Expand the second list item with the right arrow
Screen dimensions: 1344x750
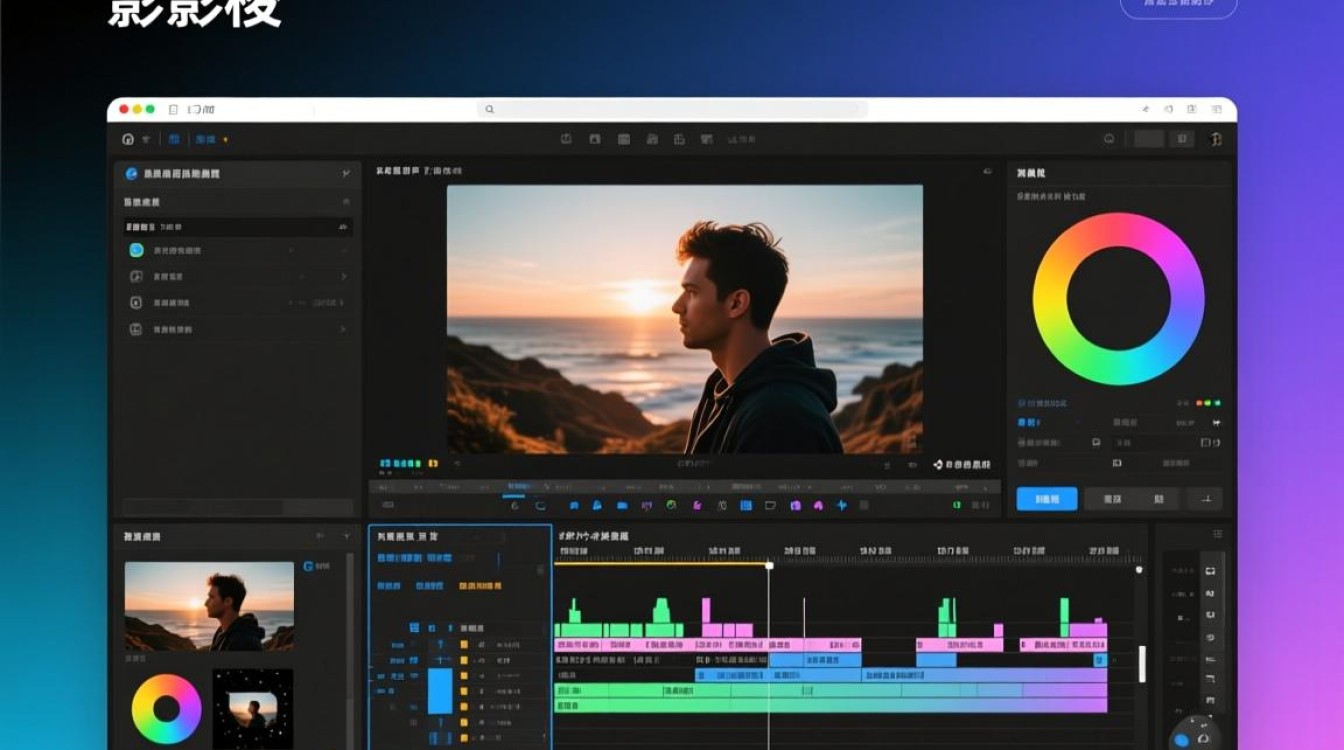344,276
